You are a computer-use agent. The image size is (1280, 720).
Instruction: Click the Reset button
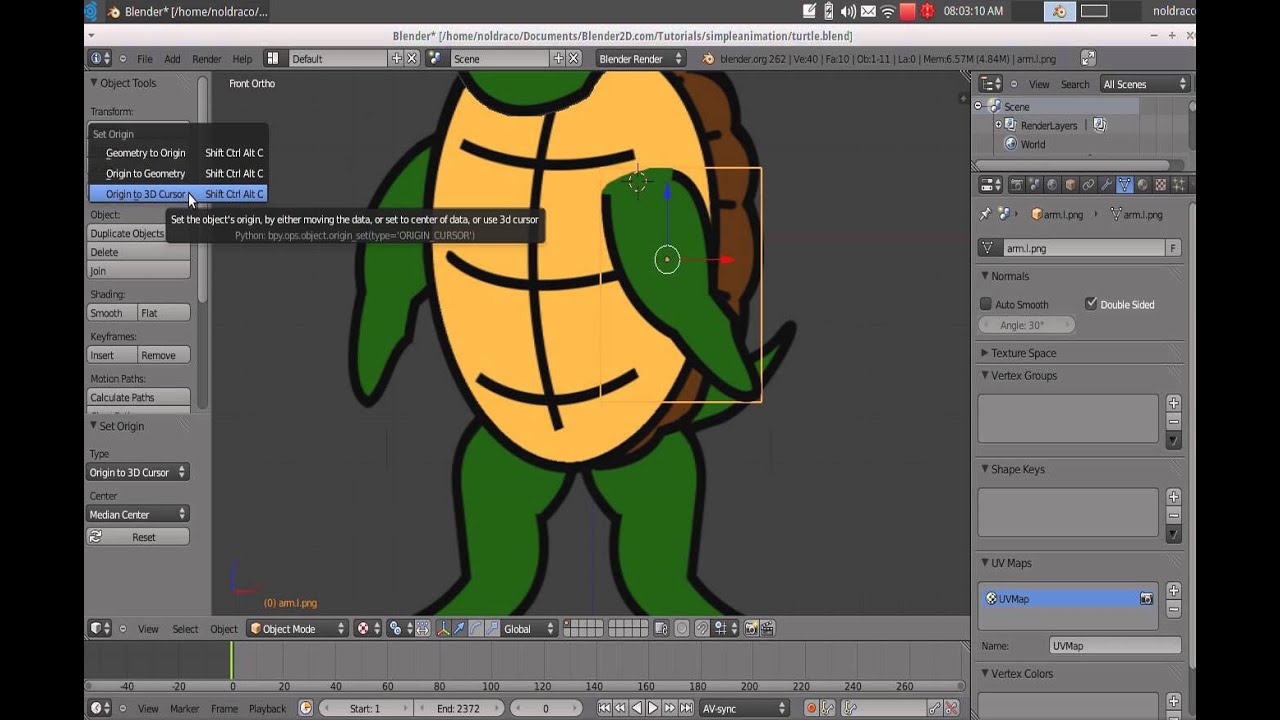[138, 537]
